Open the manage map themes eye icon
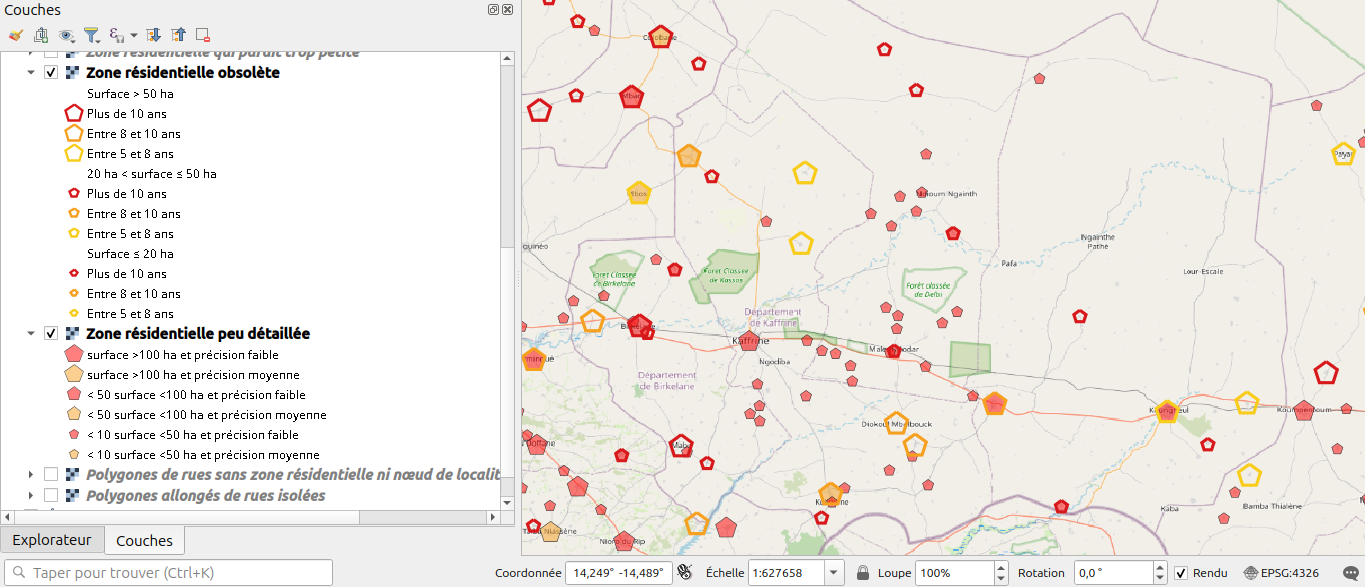 pyautogui.click(x=67, y=35)
